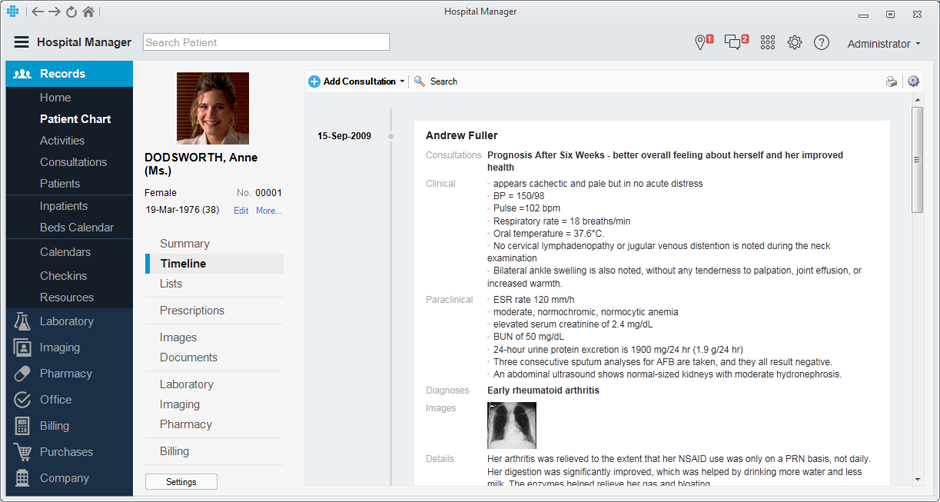Click the Settings button under patient tabs
The width and height of the screenshot is (940, 502).
pyautogui.click(x=181, y=482)
